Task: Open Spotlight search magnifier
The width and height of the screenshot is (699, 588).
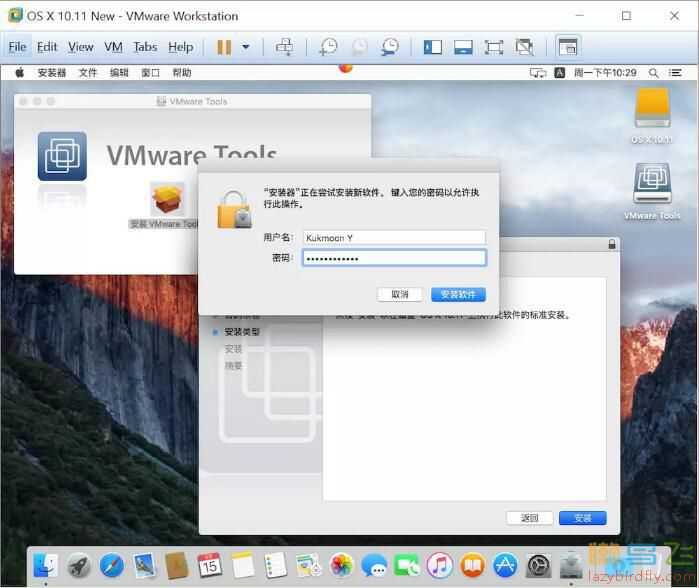Action: 654,73
